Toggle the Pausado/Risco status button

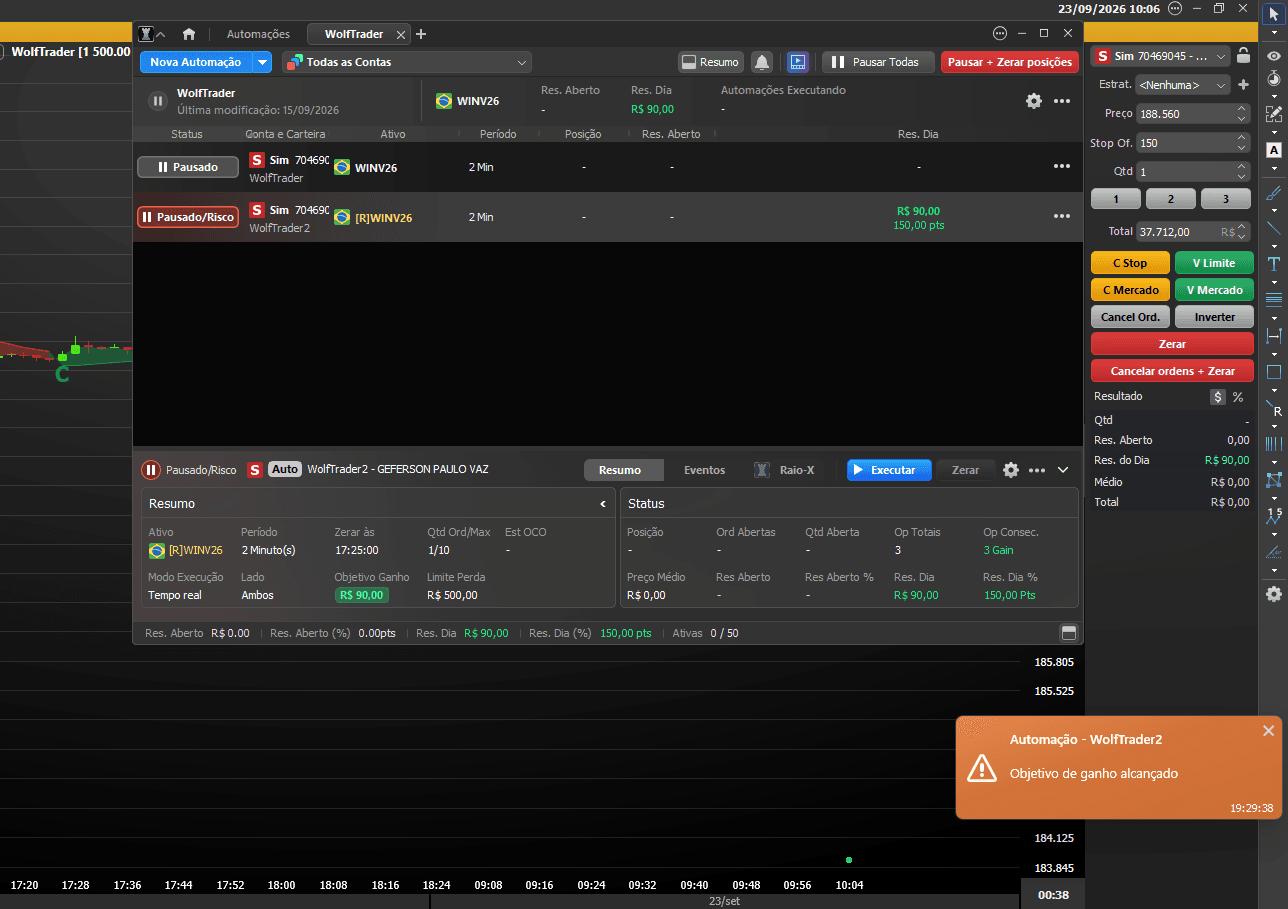pyautogui.click(x=188, y=217)
